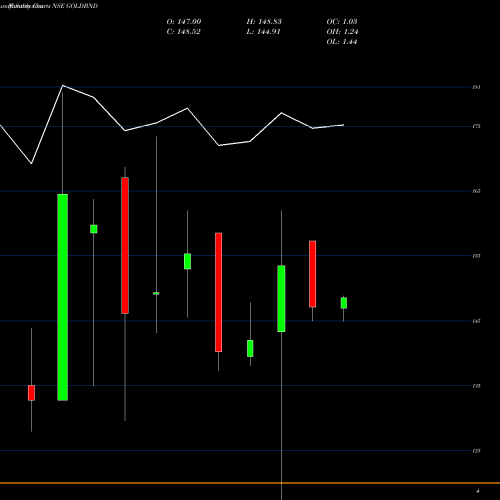
Task: Click the 'OH: 1.24' value
Action: [x=342, y=32]
